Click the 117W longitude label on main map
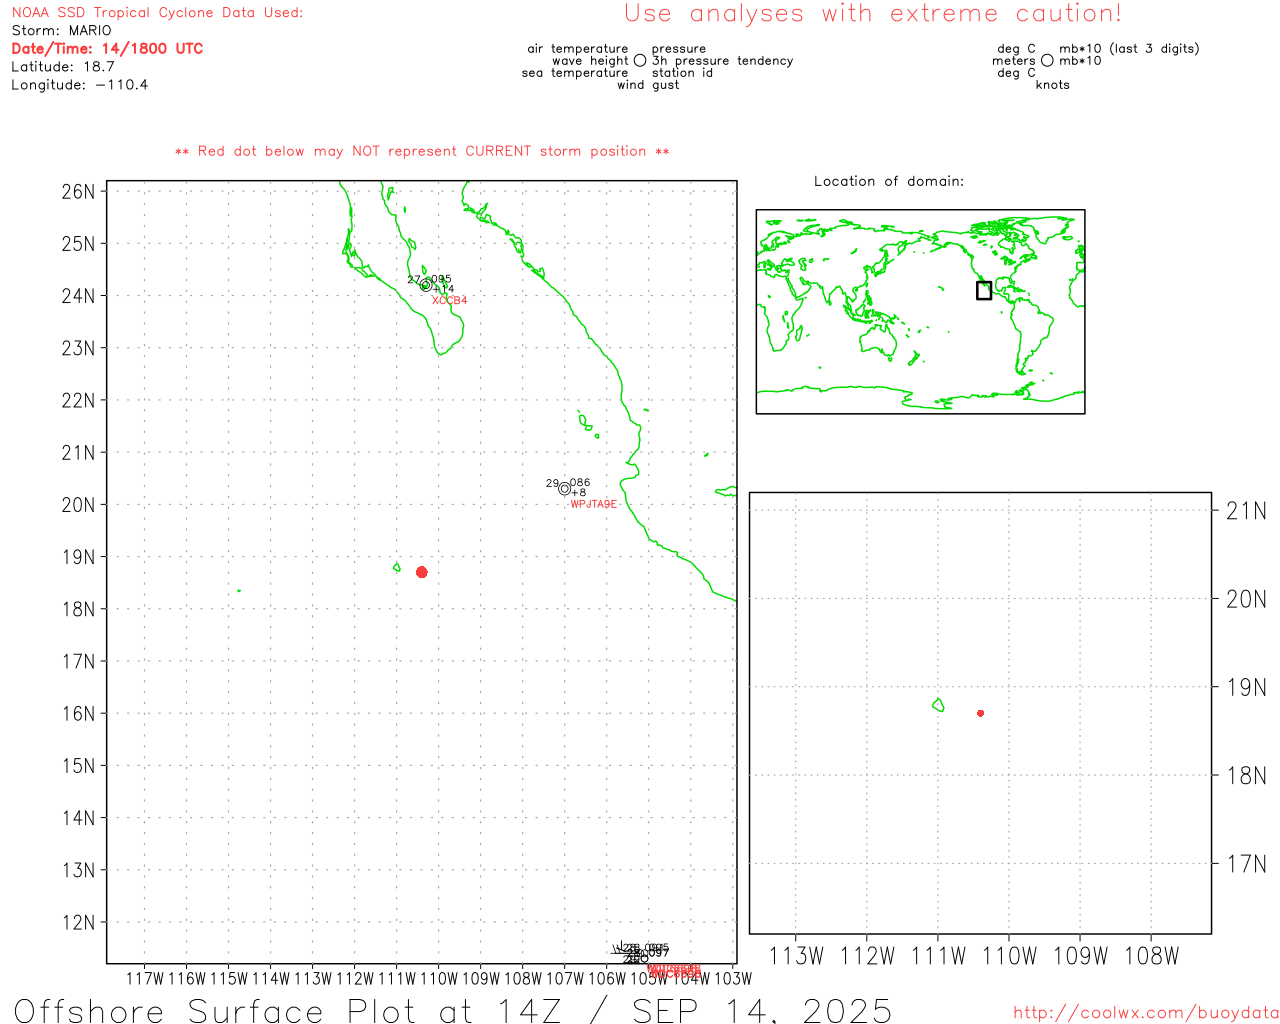This screenshot has width=1280, height=1024. click(x=145, y=978)
